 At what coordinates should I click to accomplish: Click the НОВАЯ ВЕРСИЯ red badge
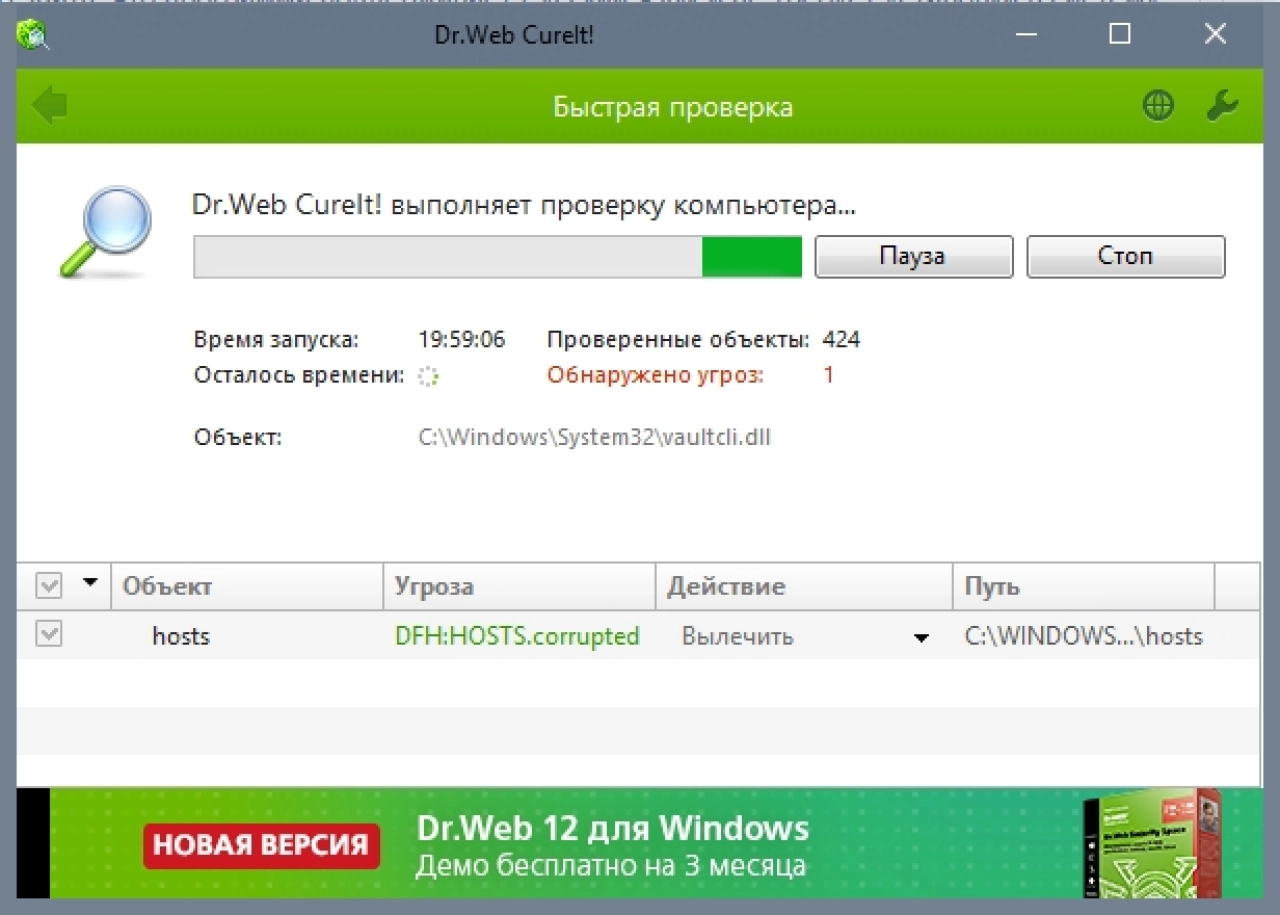[x=261, y=846]
